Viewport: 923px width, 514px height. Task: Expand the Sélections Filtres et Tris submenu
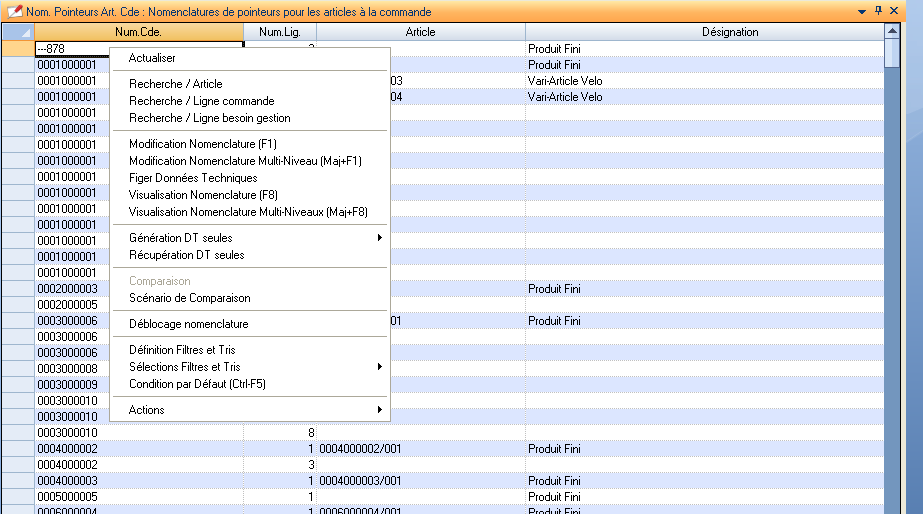pos(379,367)
